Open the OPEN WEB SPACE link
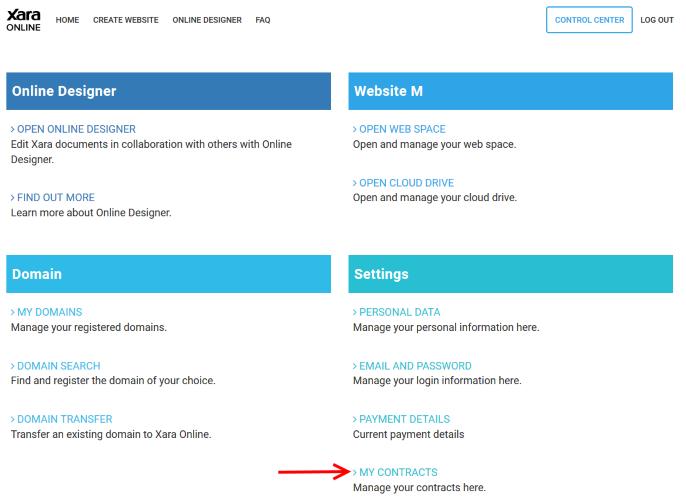 pos(399,129)
